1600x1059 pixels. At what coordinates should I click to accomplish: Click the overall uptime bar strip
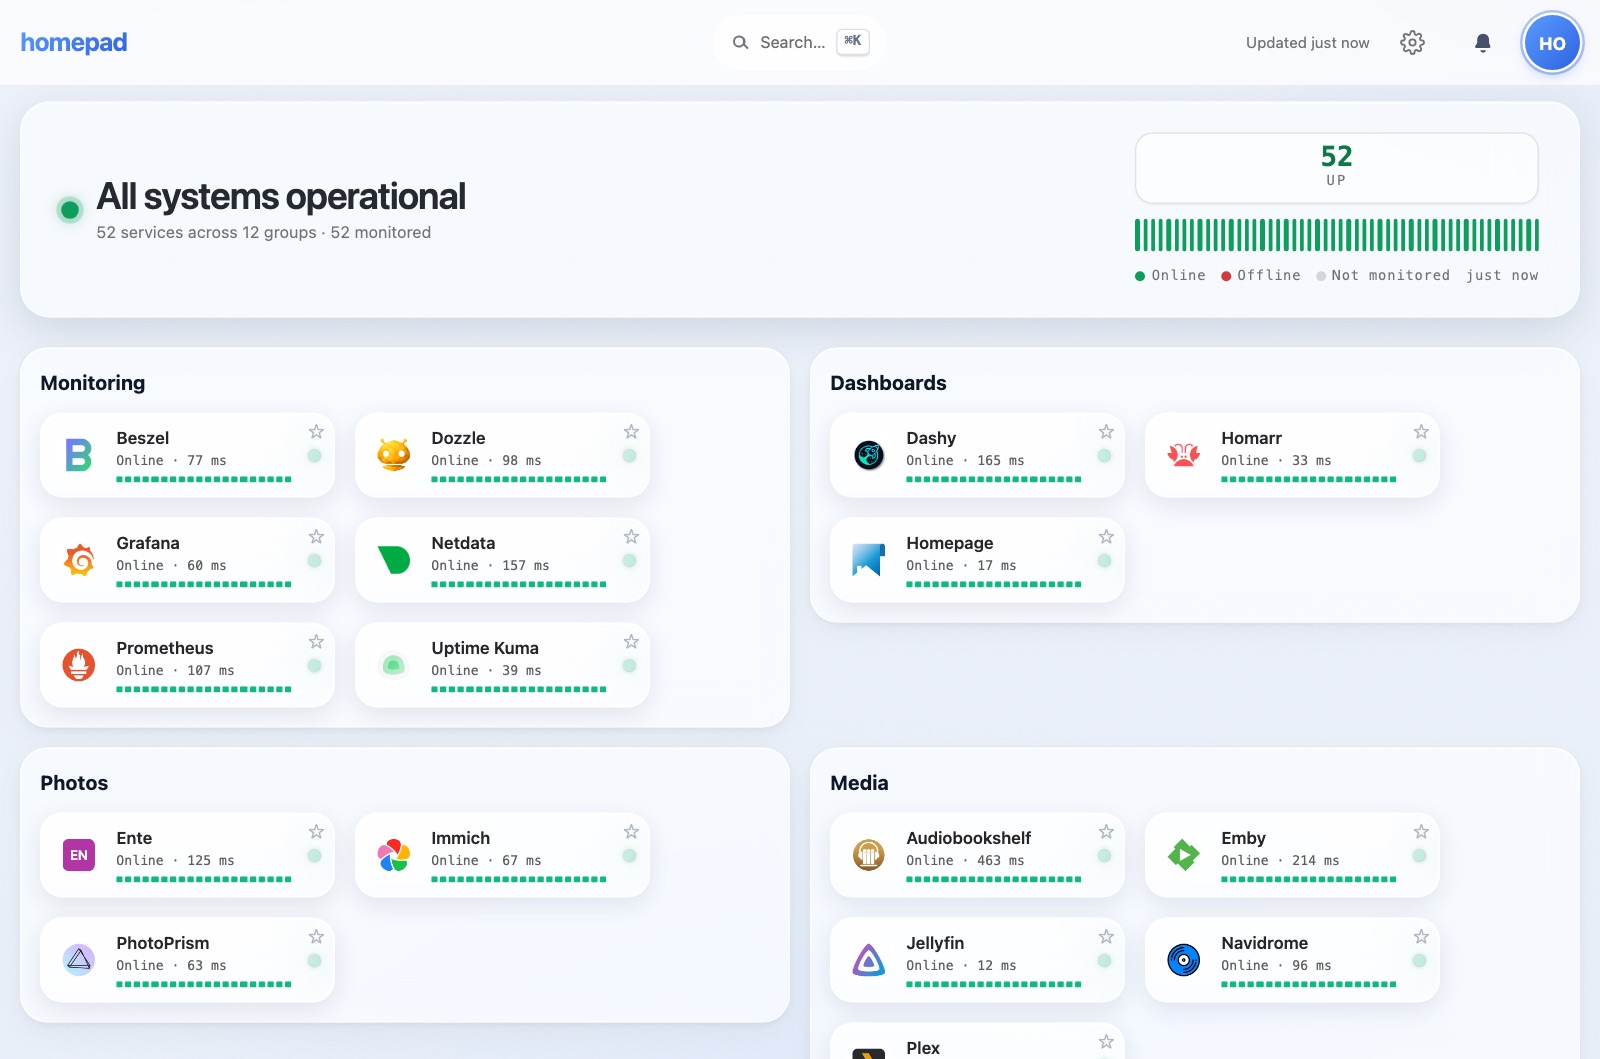[x=1337, y=235]
